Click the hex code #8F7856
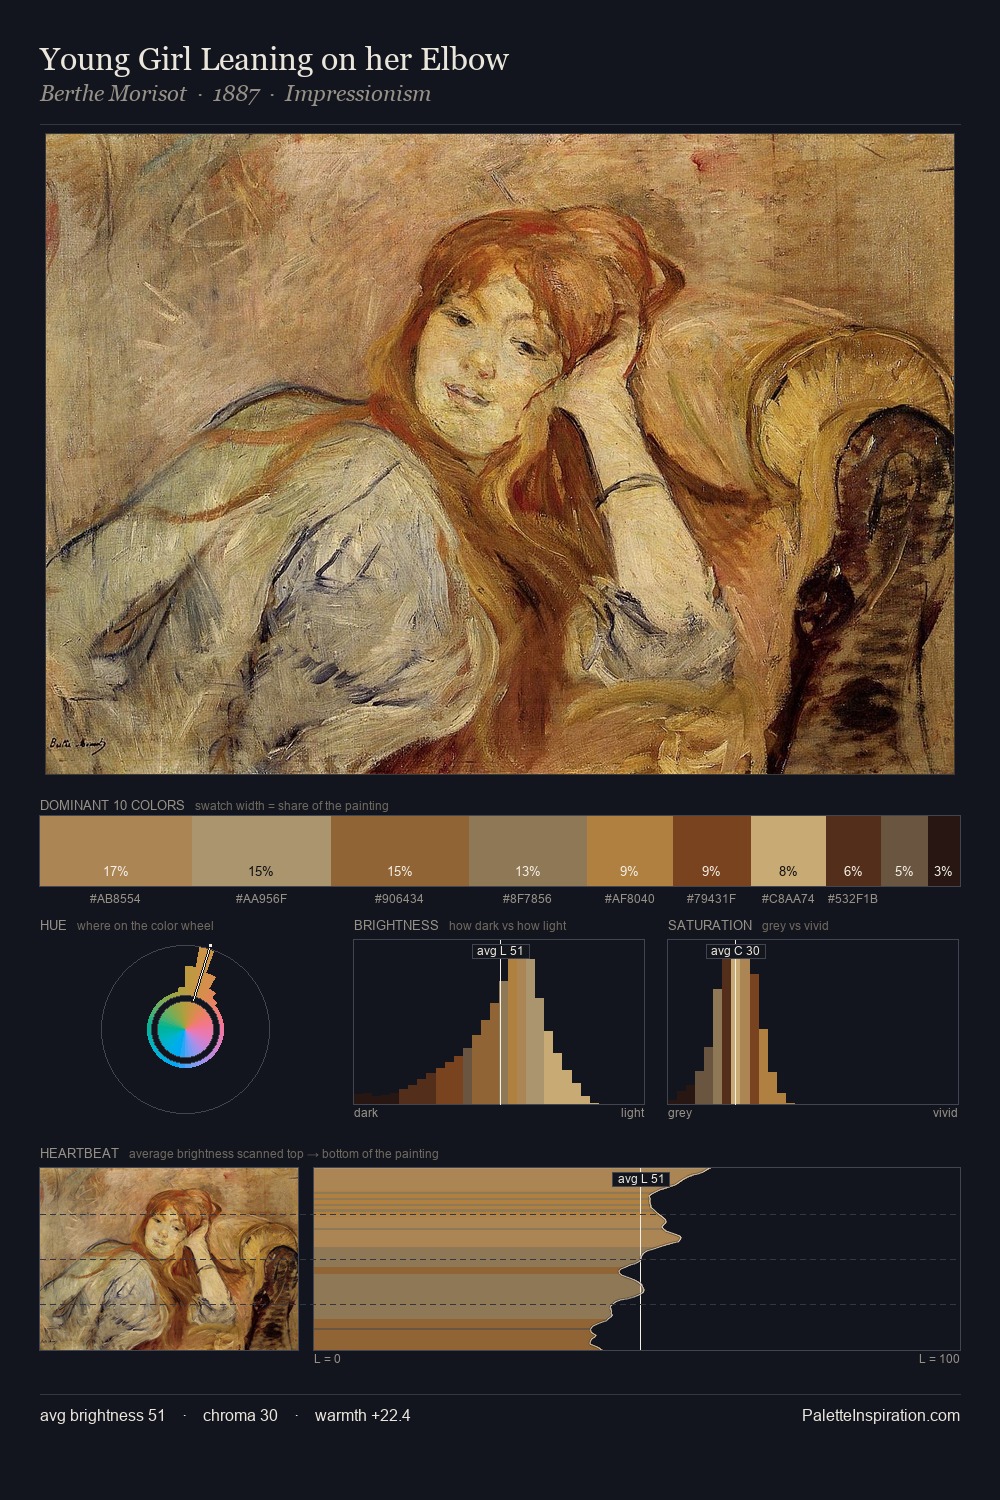Screen dimensions: 1000x1500 click(527, 899)
